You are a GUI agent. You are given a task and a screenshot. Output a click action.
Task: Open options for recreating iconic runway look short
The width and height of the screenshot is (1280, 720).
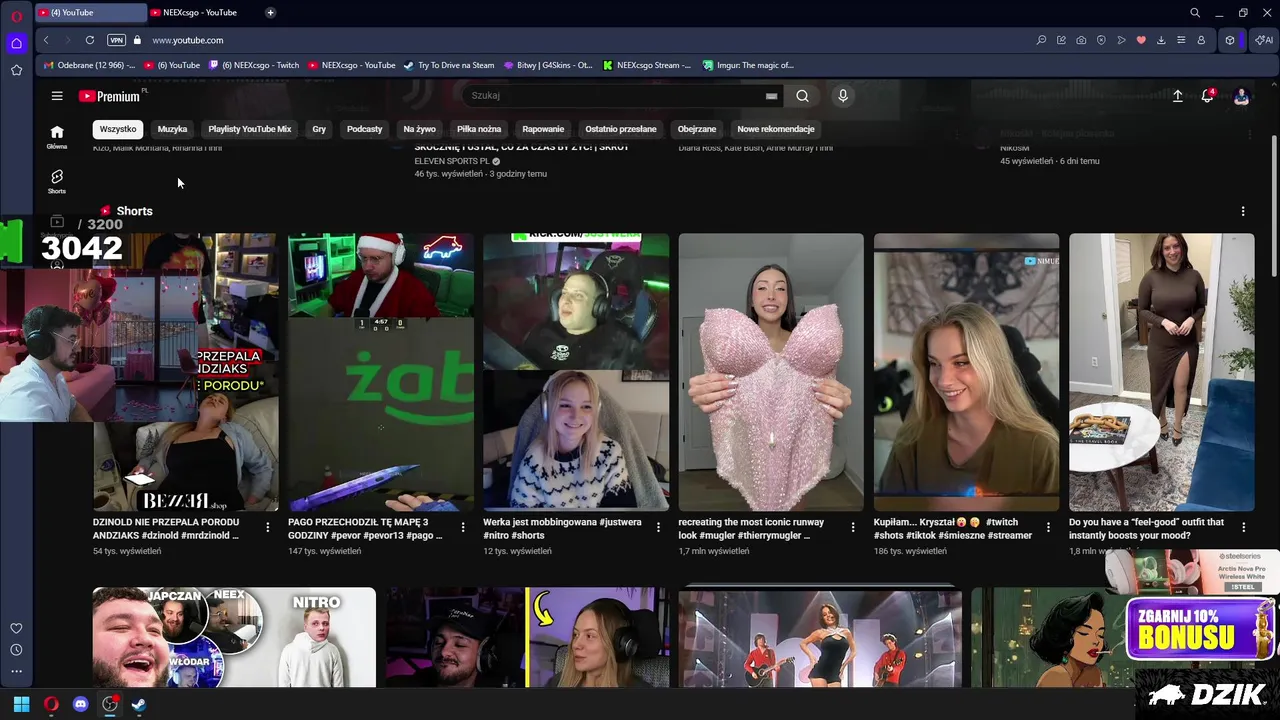pos(853,527)
